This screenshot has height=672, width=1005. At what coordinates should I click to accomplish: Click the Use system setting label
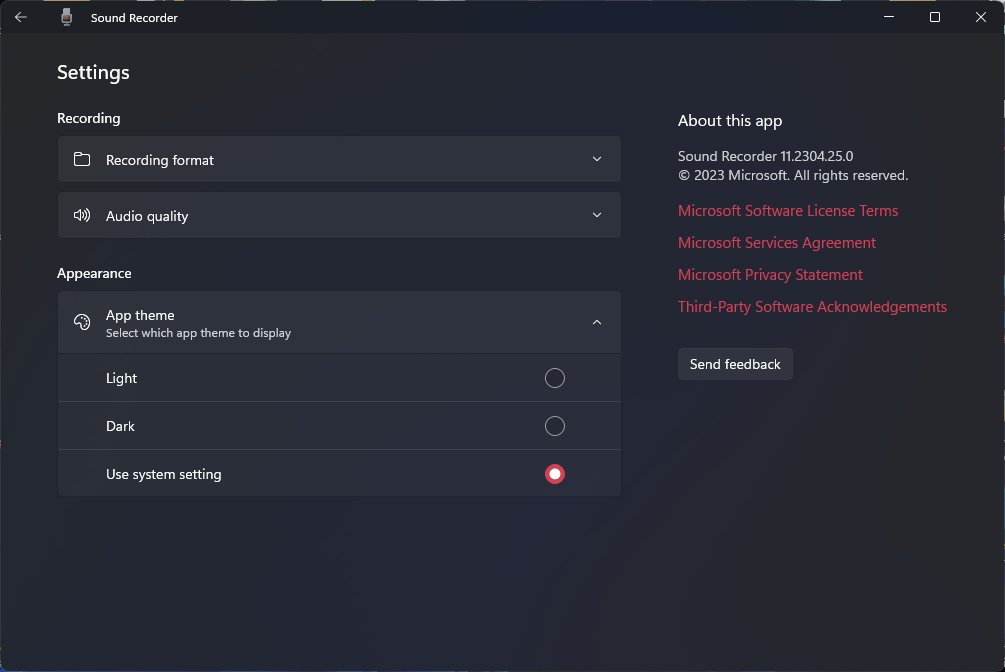click(x=163, y=475)
